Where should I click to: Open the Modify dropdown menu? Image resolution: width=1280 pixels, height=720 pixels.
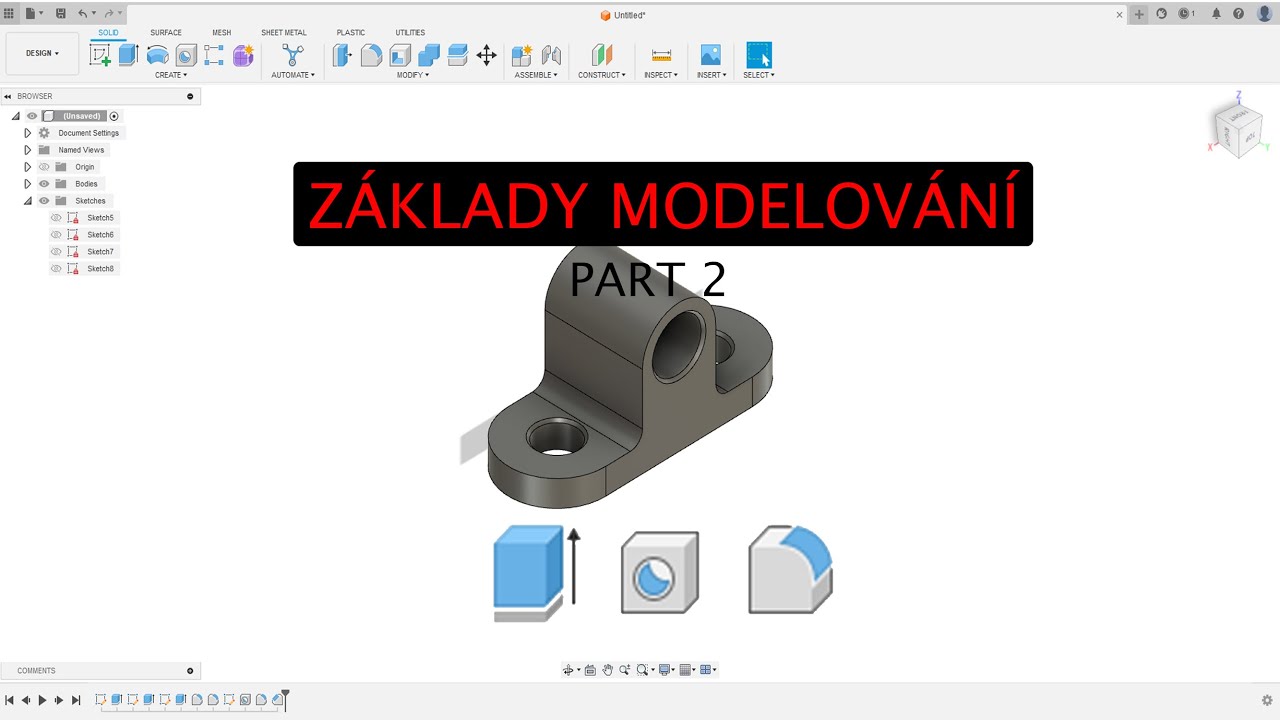(413, 75)
